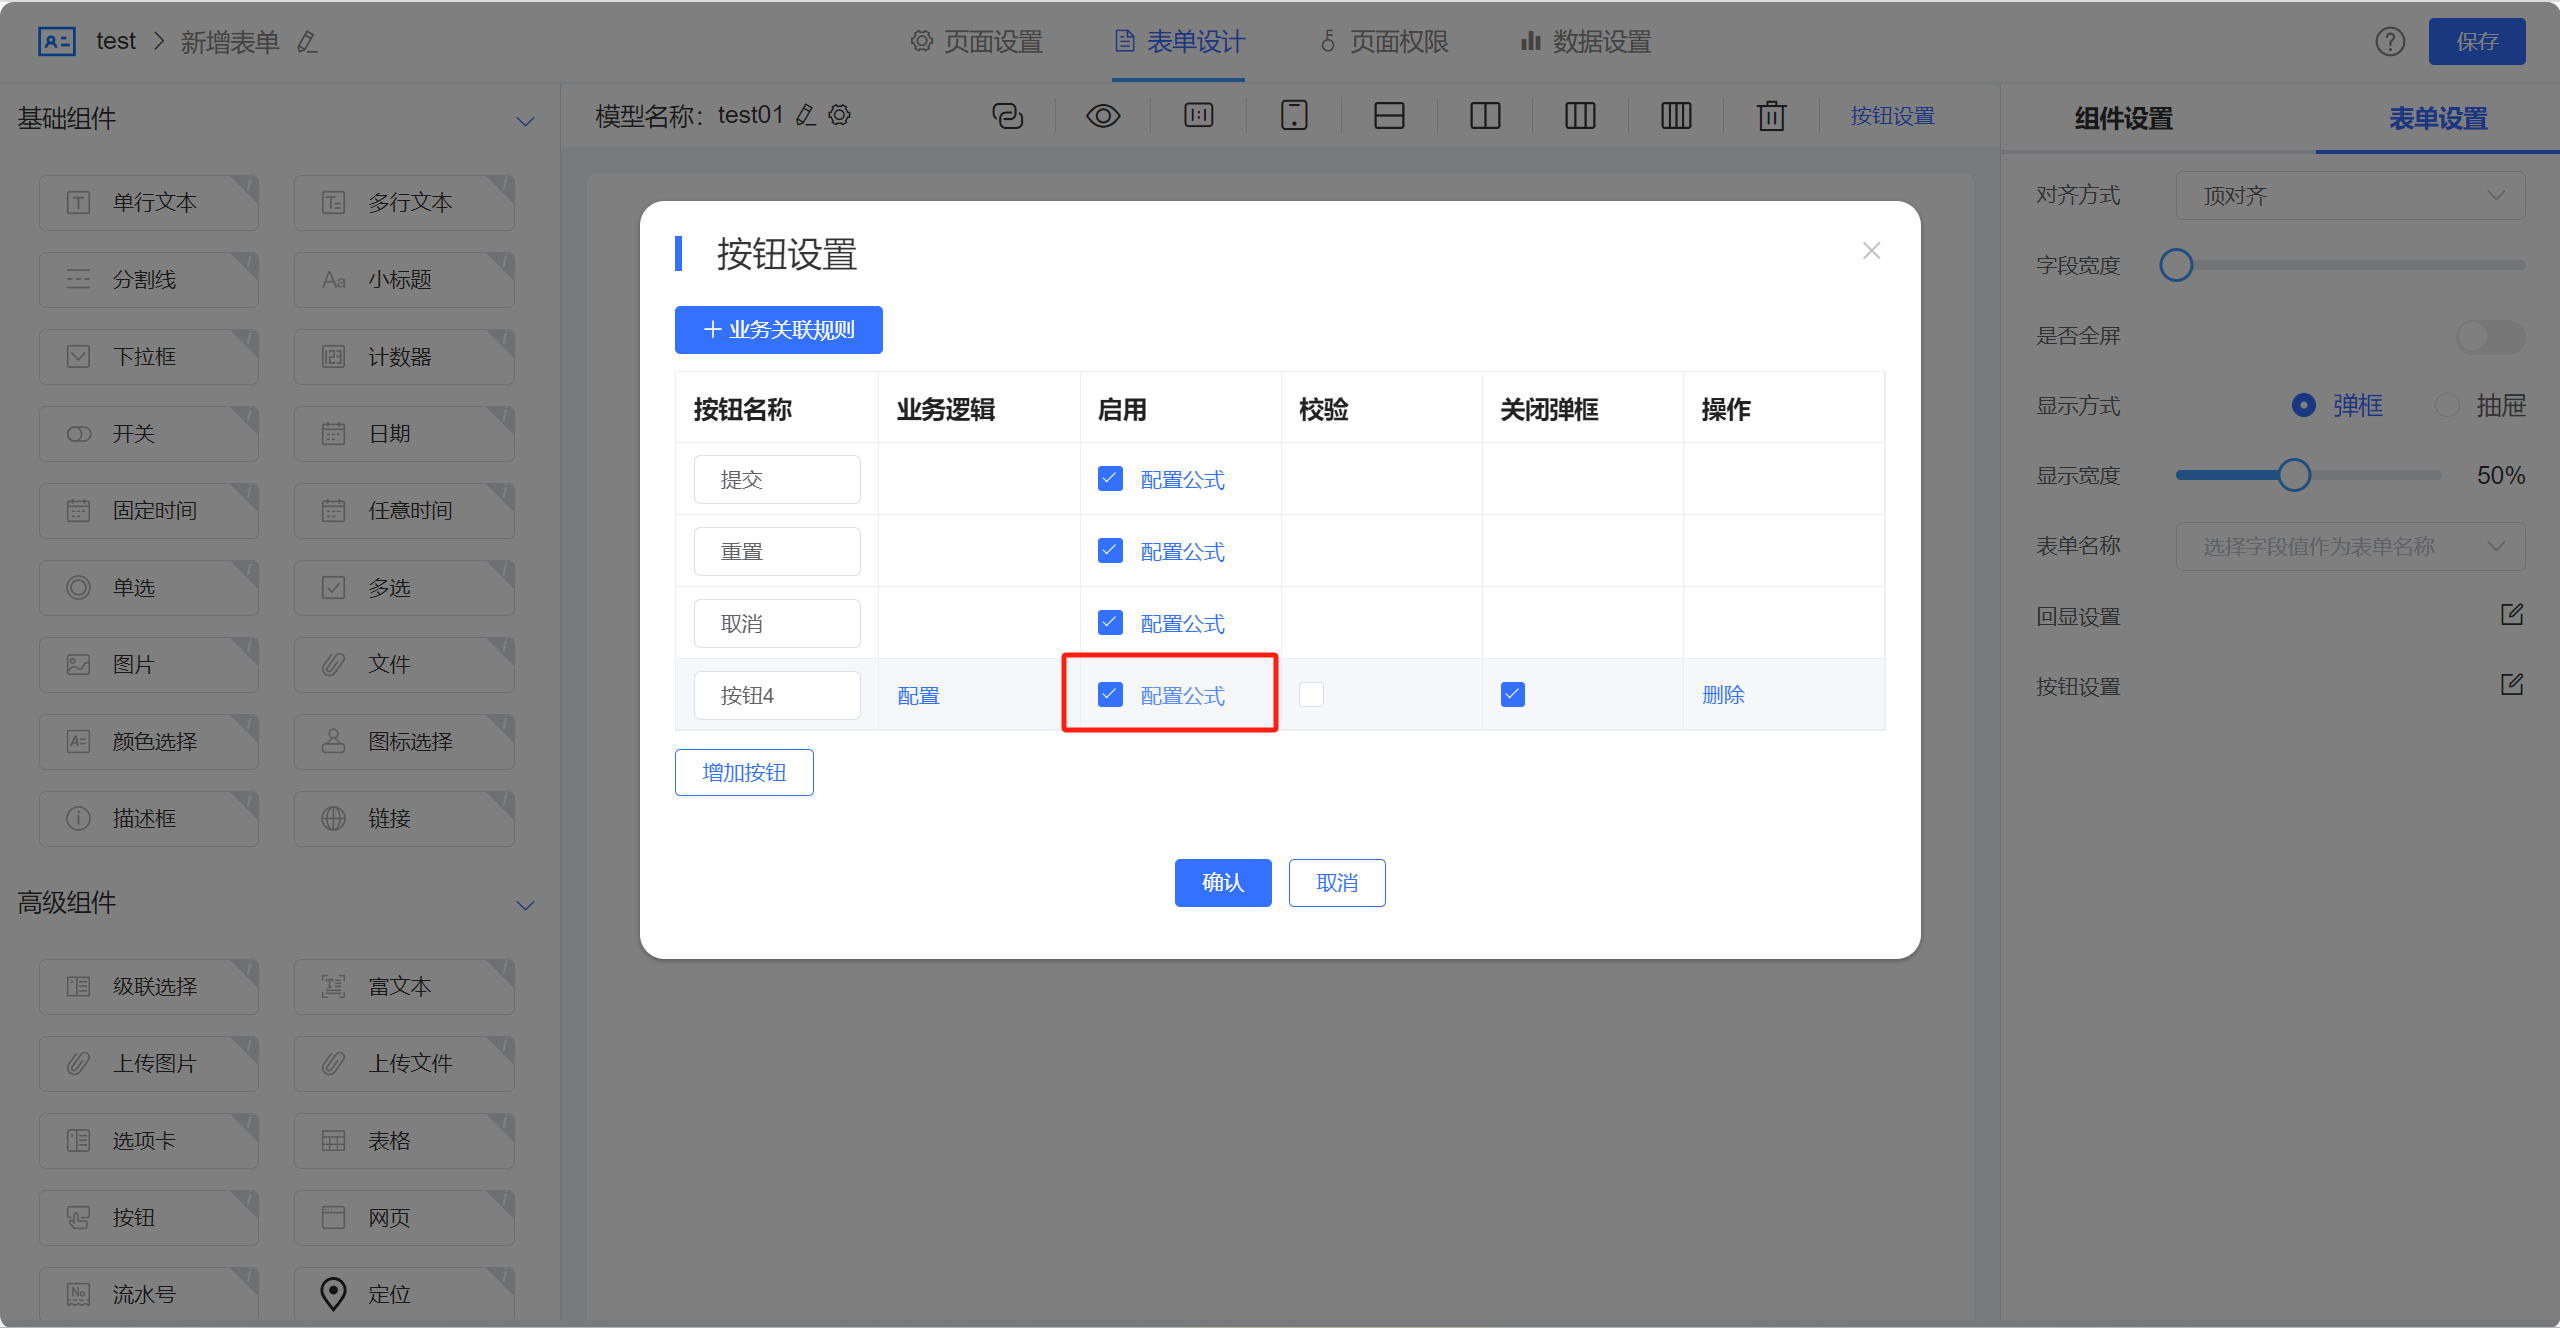
Task: Select the two-column layout icon
Action: click(1485, 115)
